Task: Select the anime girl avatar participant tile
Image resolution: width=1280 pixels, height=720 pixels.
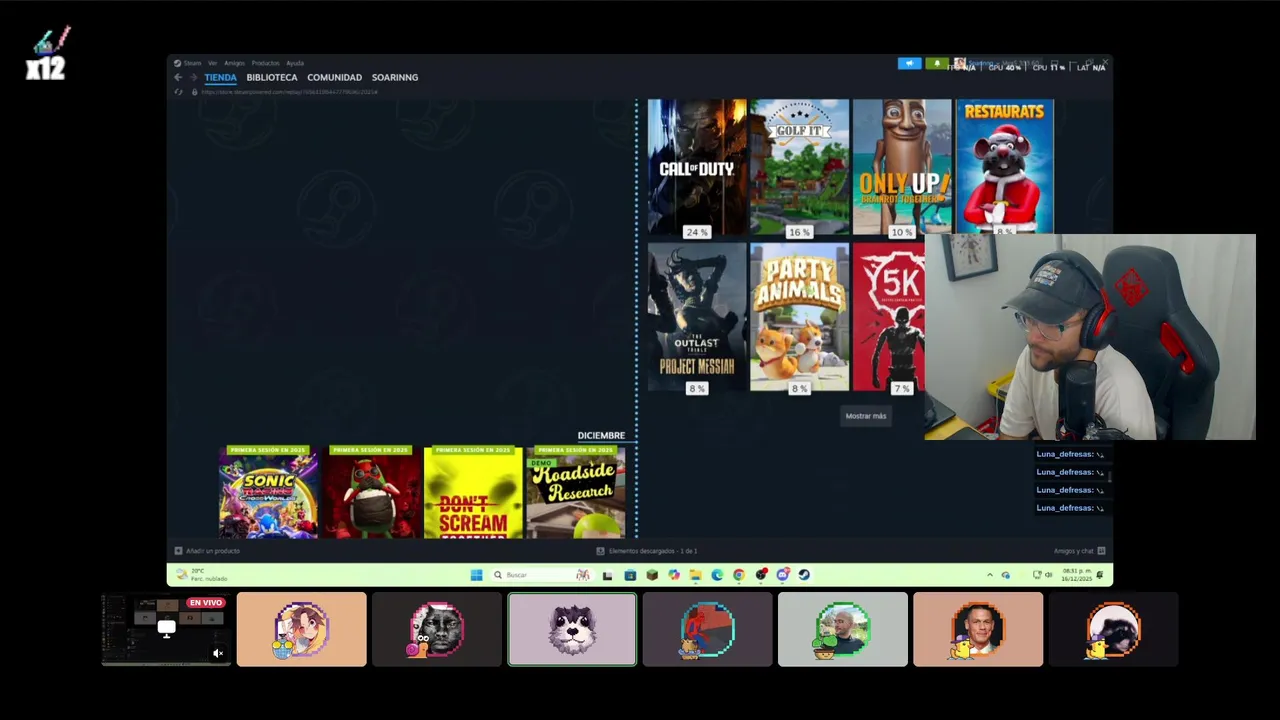Action: pos(302,630)
